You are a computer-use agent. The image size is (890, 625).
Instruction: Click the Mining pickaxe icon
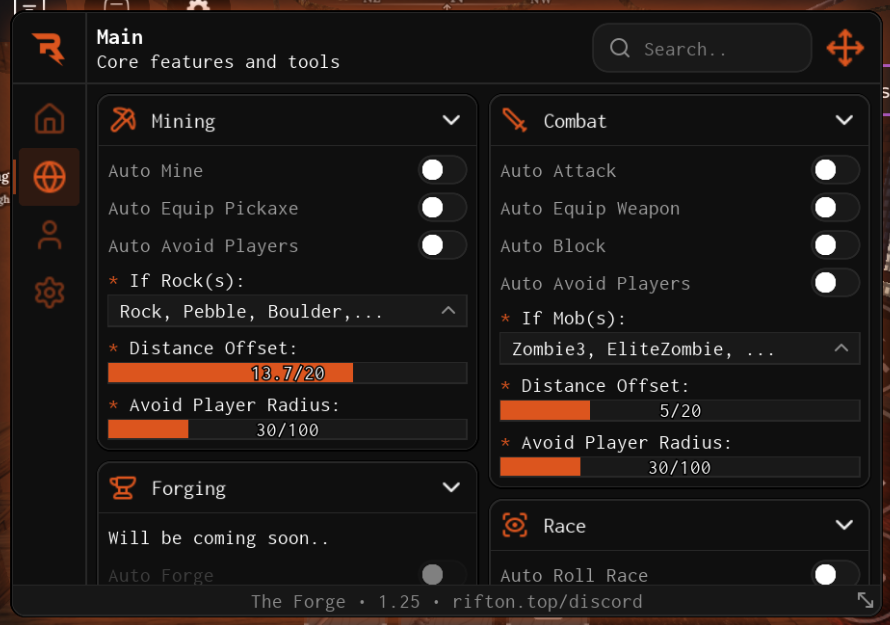(123, 121)
